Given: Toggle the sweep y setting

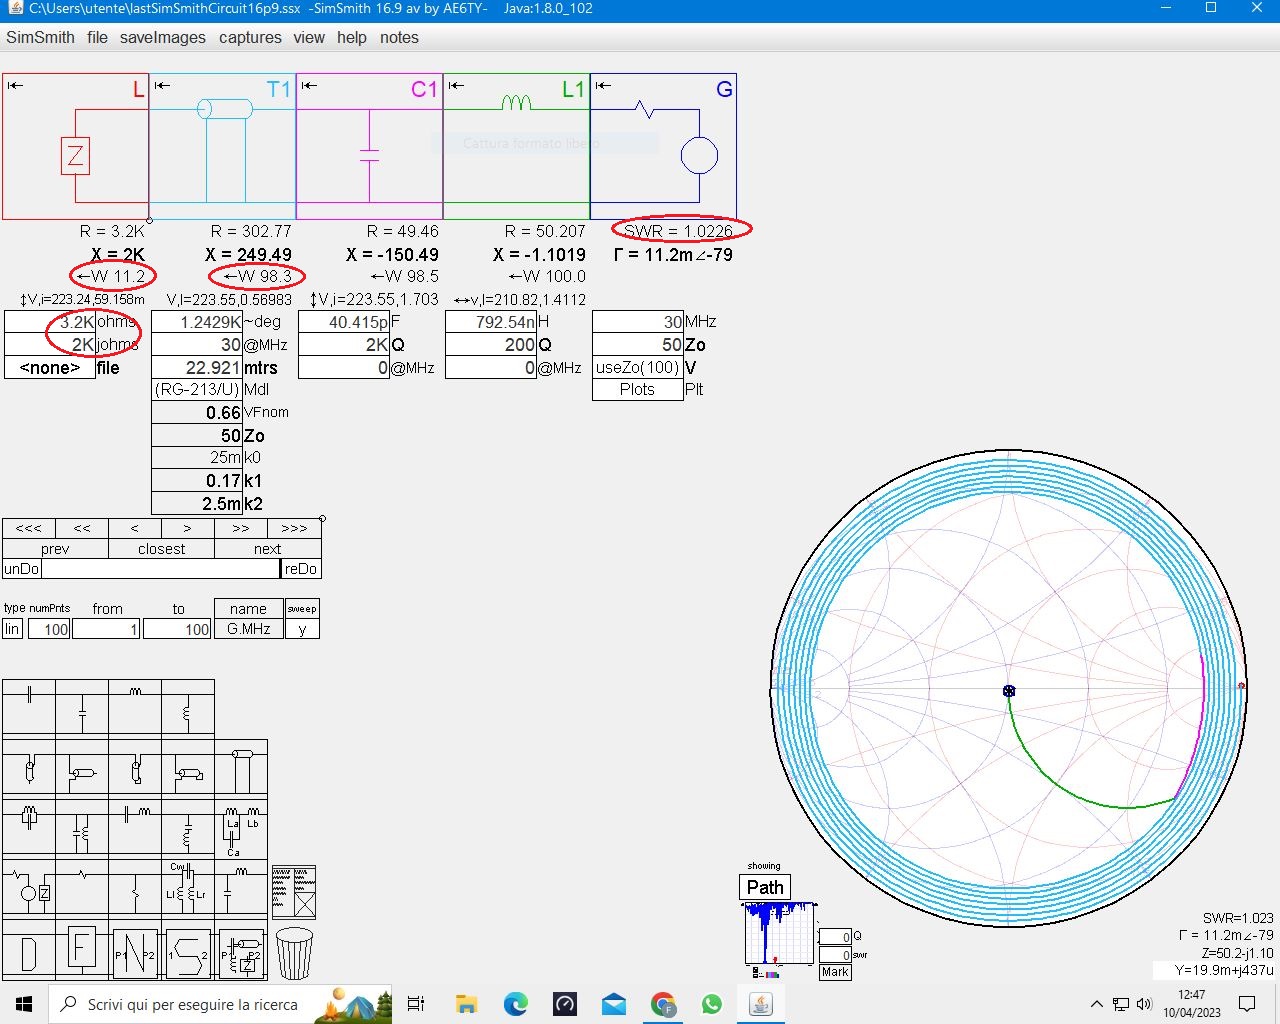Looking at the screenshot, I should [302, 629].
